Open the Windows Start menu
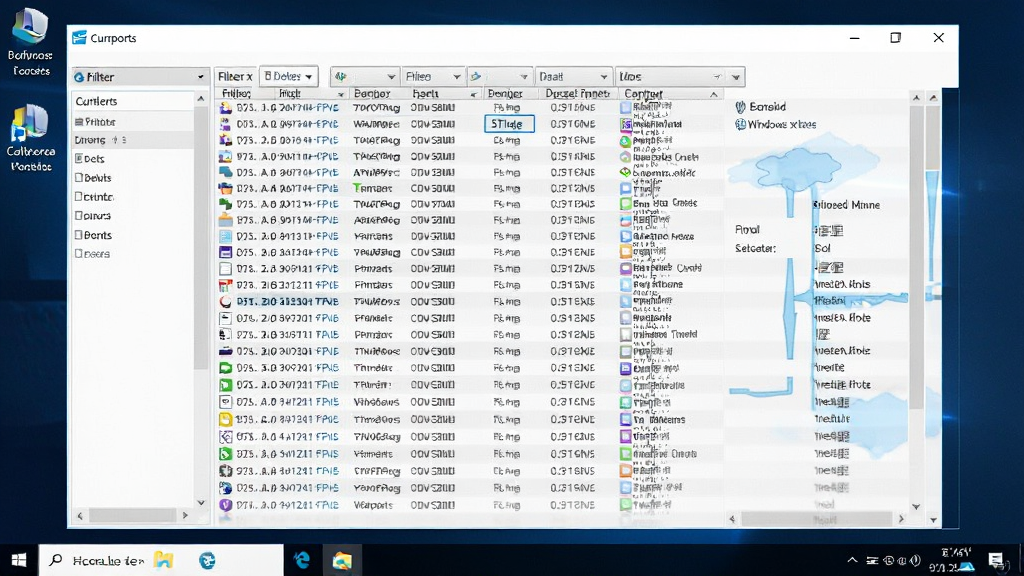 point(18,560)
